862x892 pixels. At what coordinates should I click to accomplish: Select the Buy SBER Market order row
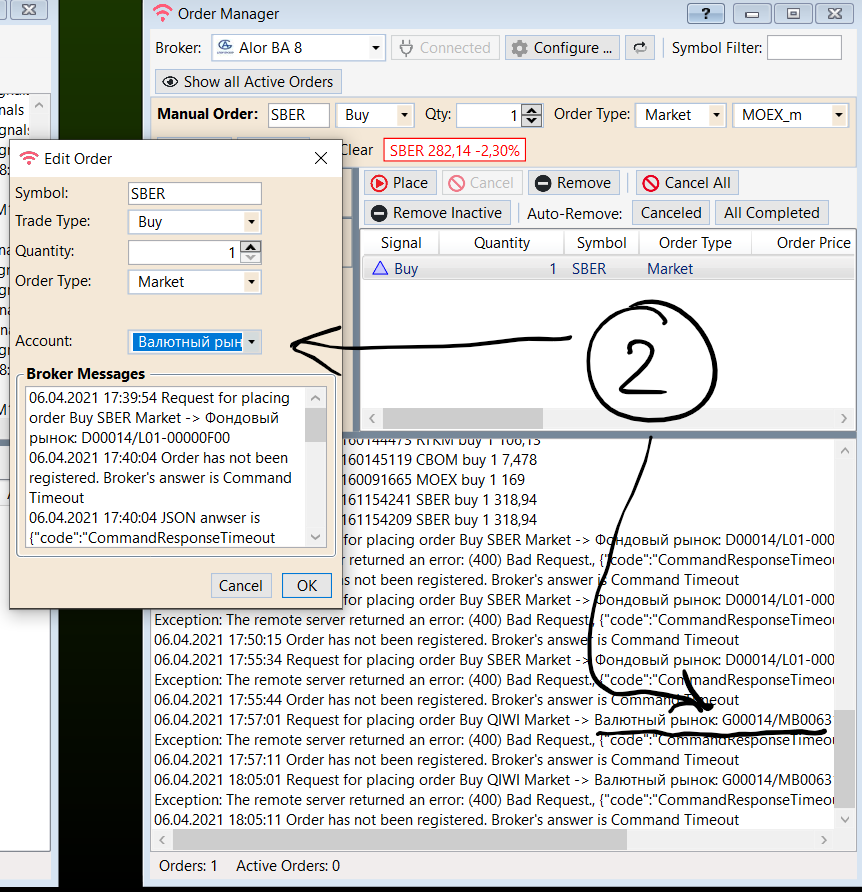click(x=608, y=269)
